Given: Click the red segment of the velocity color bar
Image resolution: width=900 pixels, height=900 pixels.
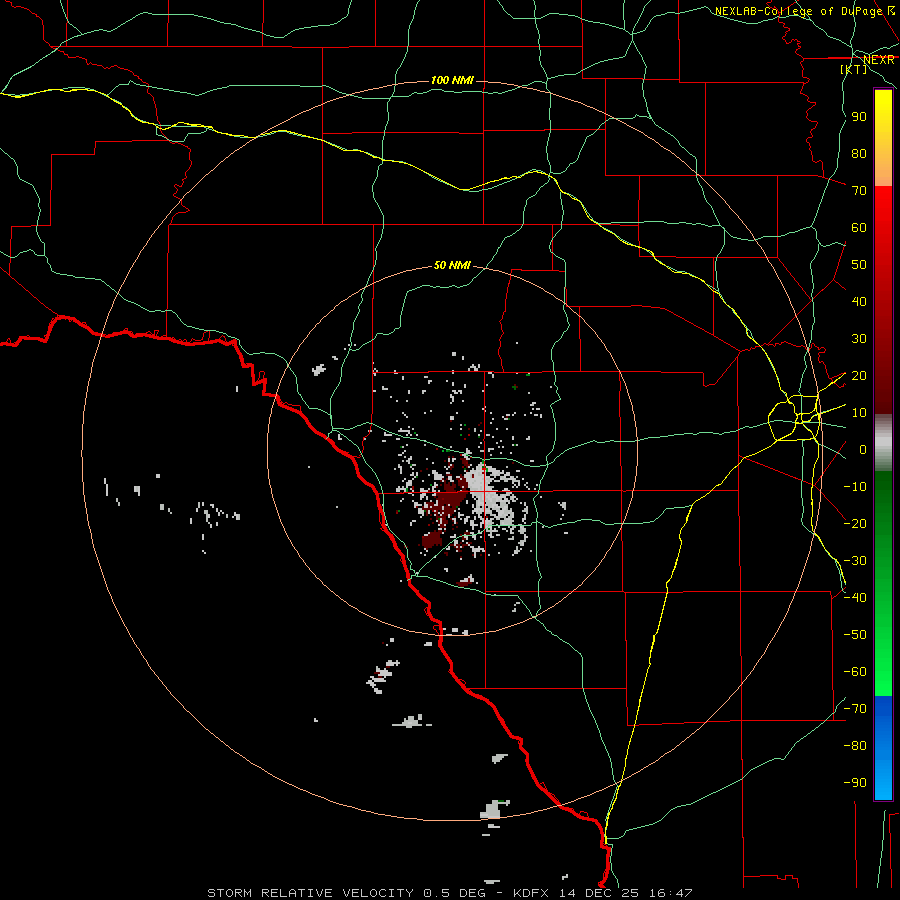Looking at the screenshot, I should [x=883, y=300].
